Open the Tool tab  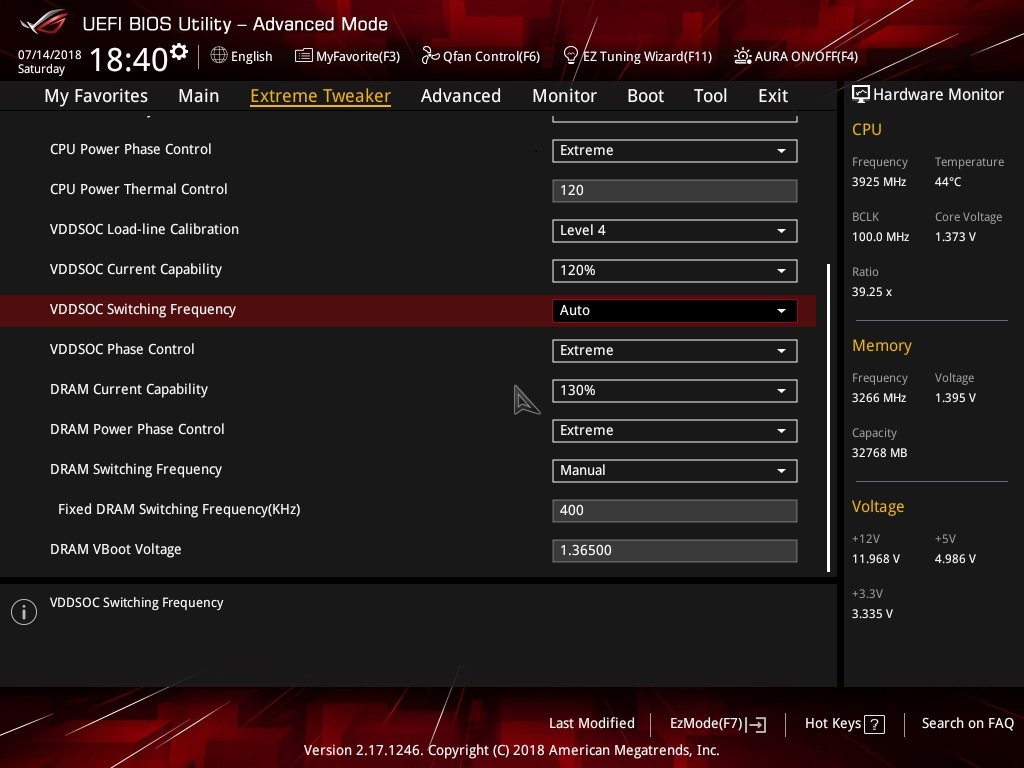pos(711,96)
